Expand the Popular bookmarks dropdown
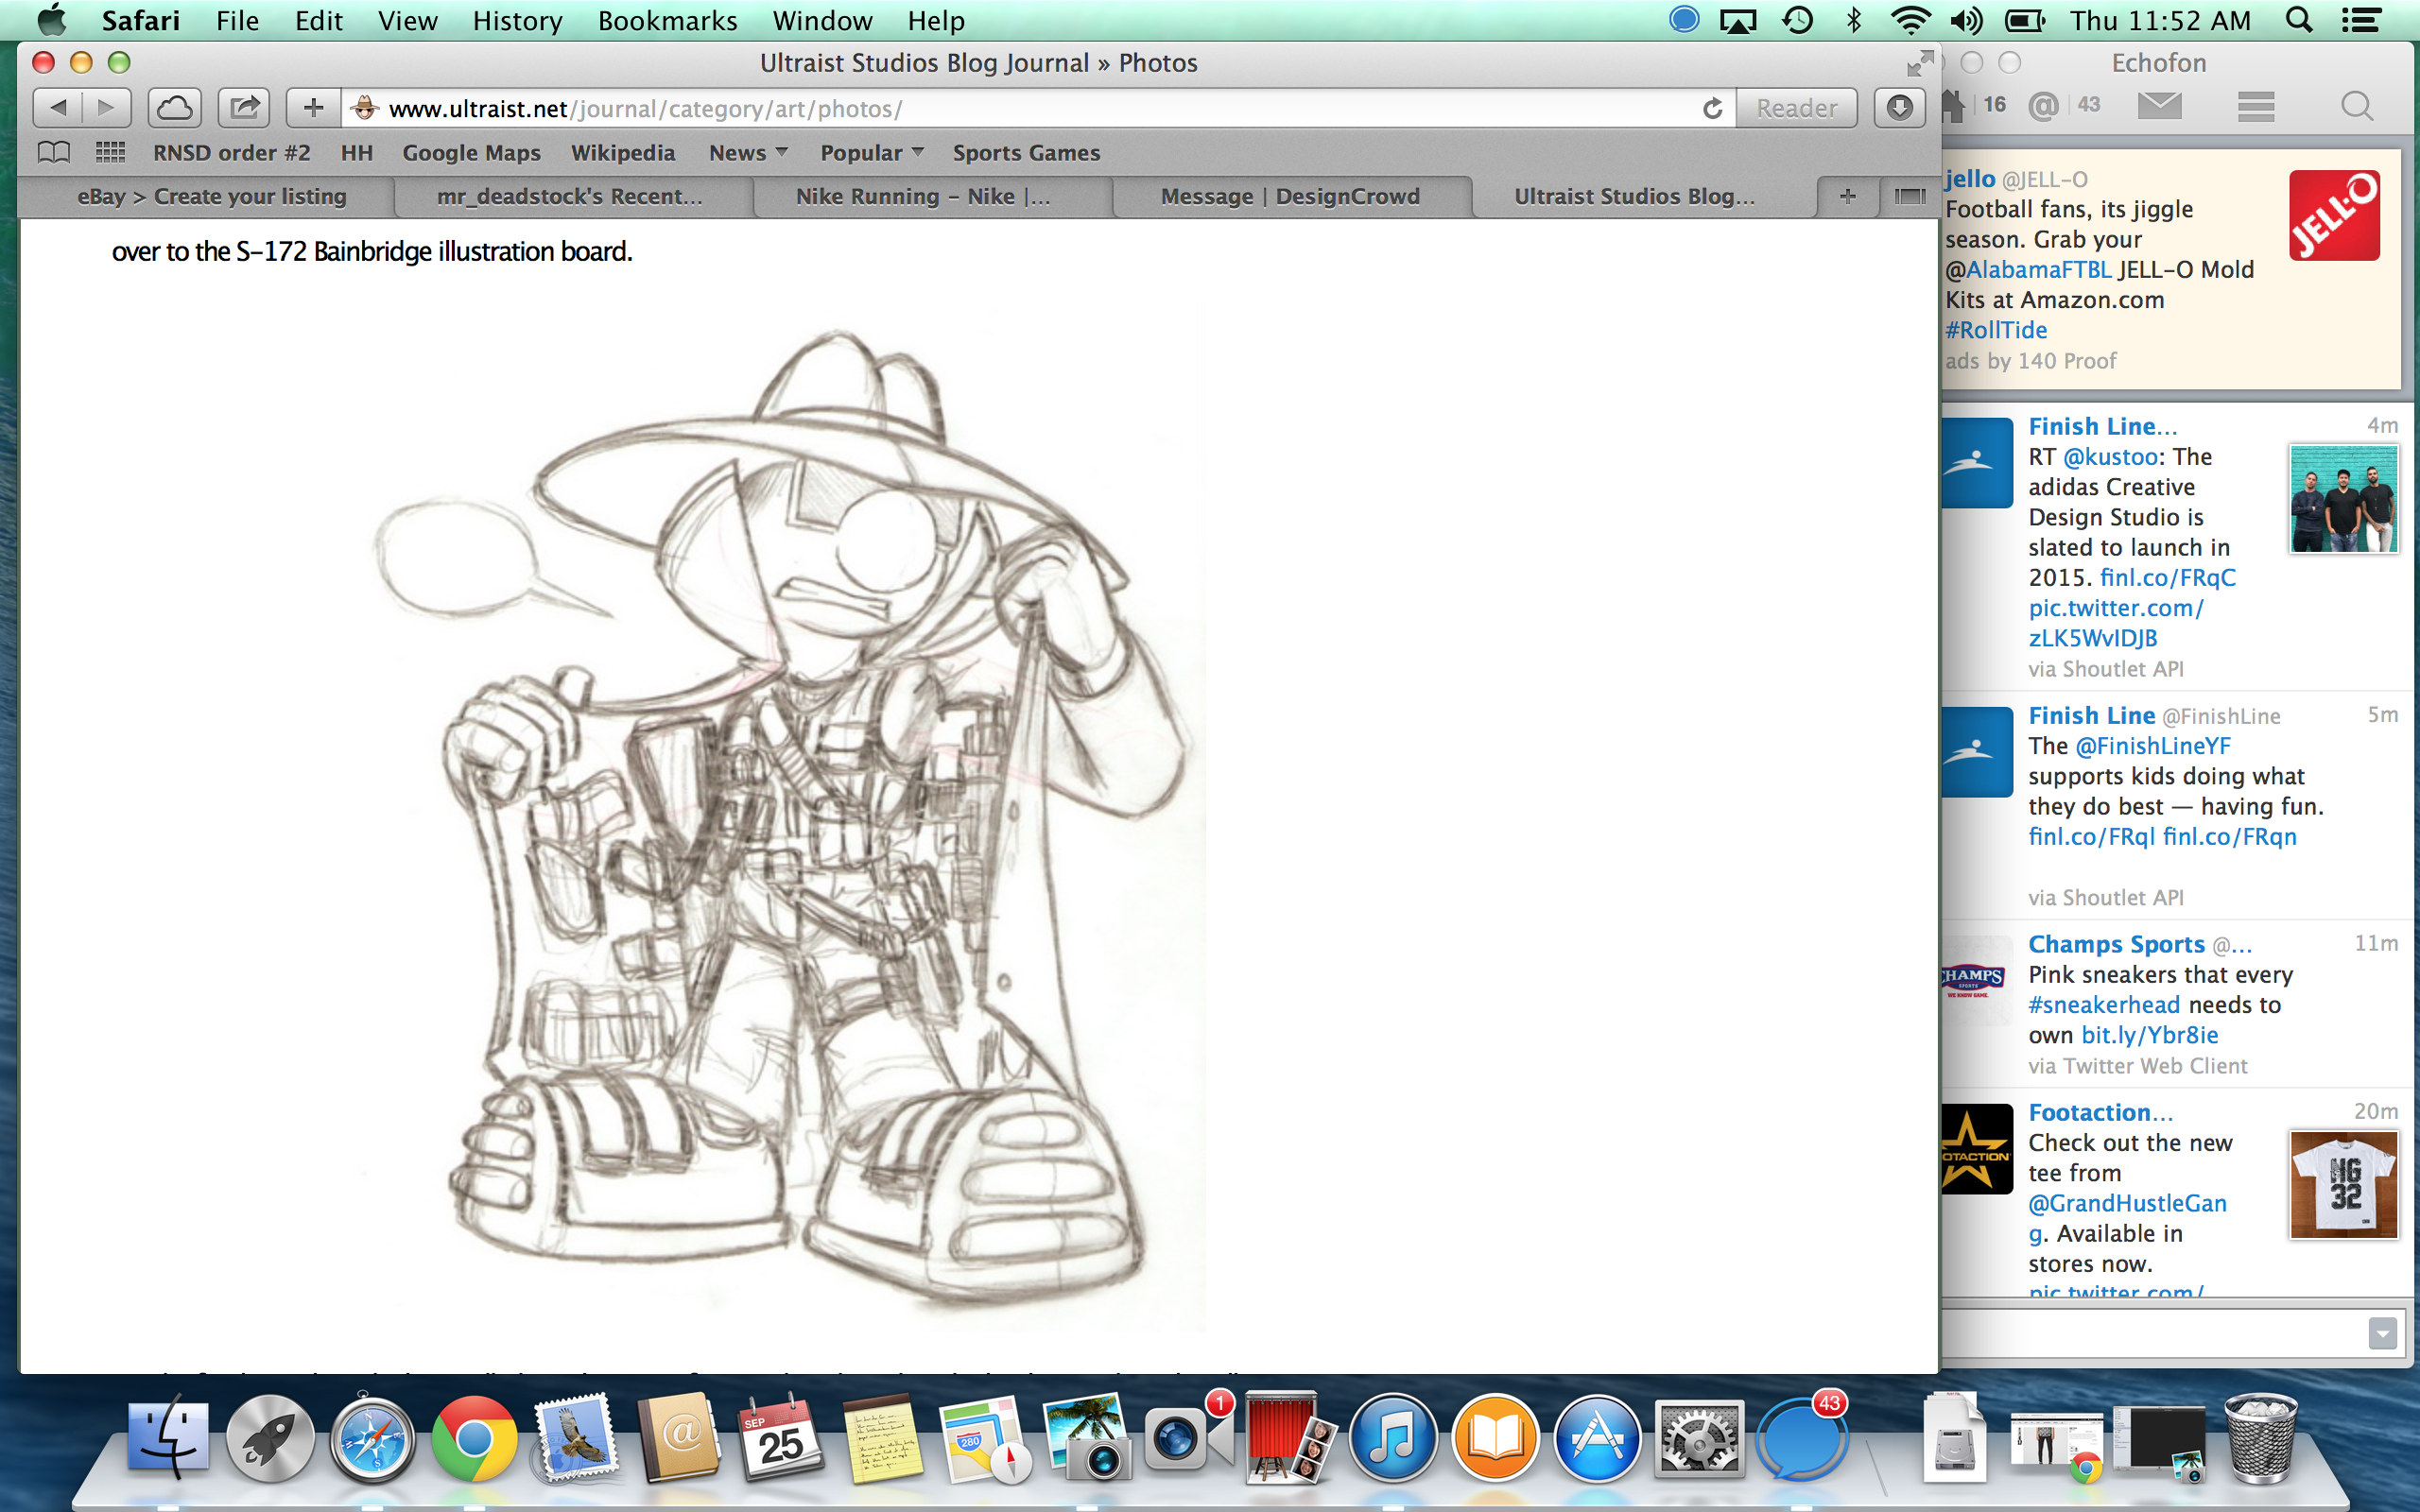Viewport: 2420px width, 1512px height. pyautogui.click(x=871, y=153)
